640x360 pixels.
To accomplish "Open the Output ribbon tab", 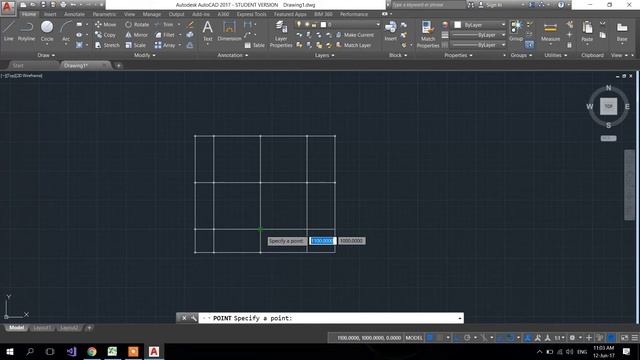I will 176,14.
